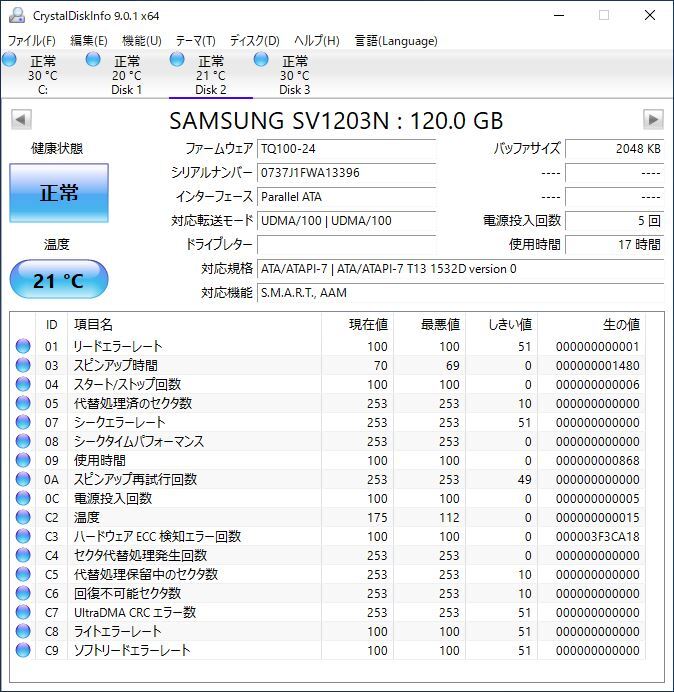Click status orb for ID 08 シークタイムパフォーマンス
This screenshot has width=674, height=692.
pyautogui.click(x=23, y=441)
